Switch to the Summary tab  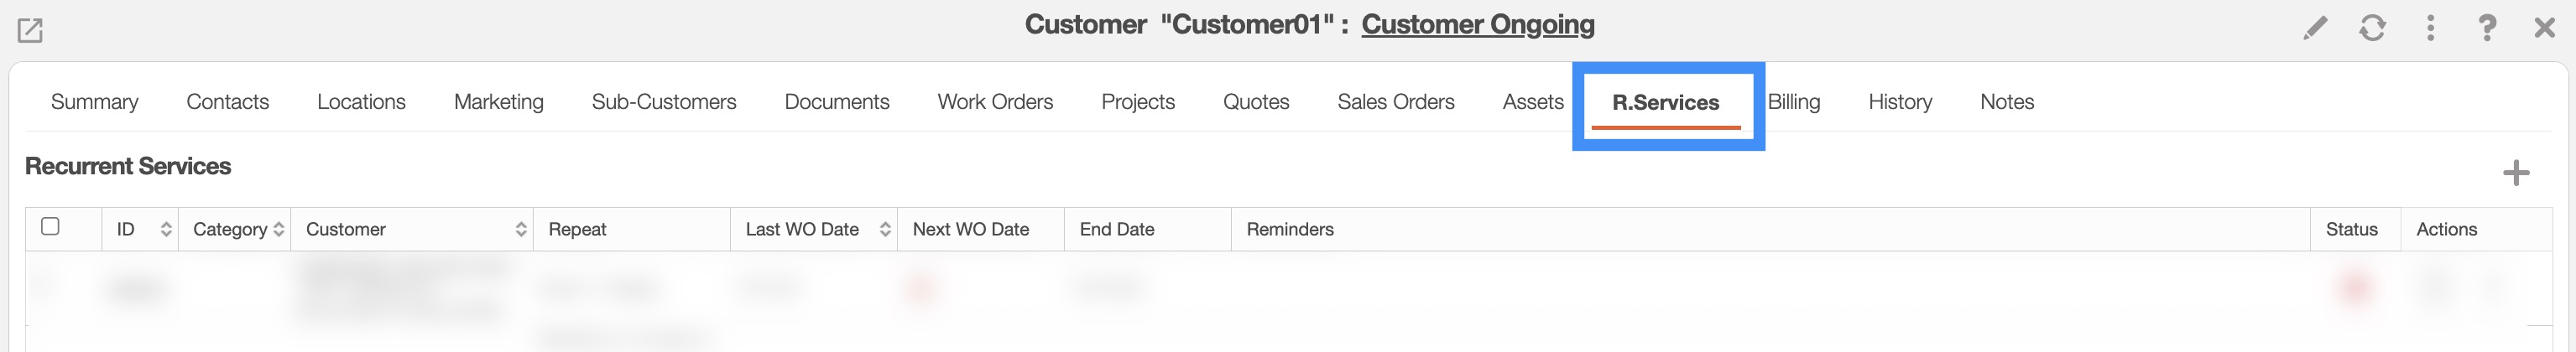[x=94, y=102]
